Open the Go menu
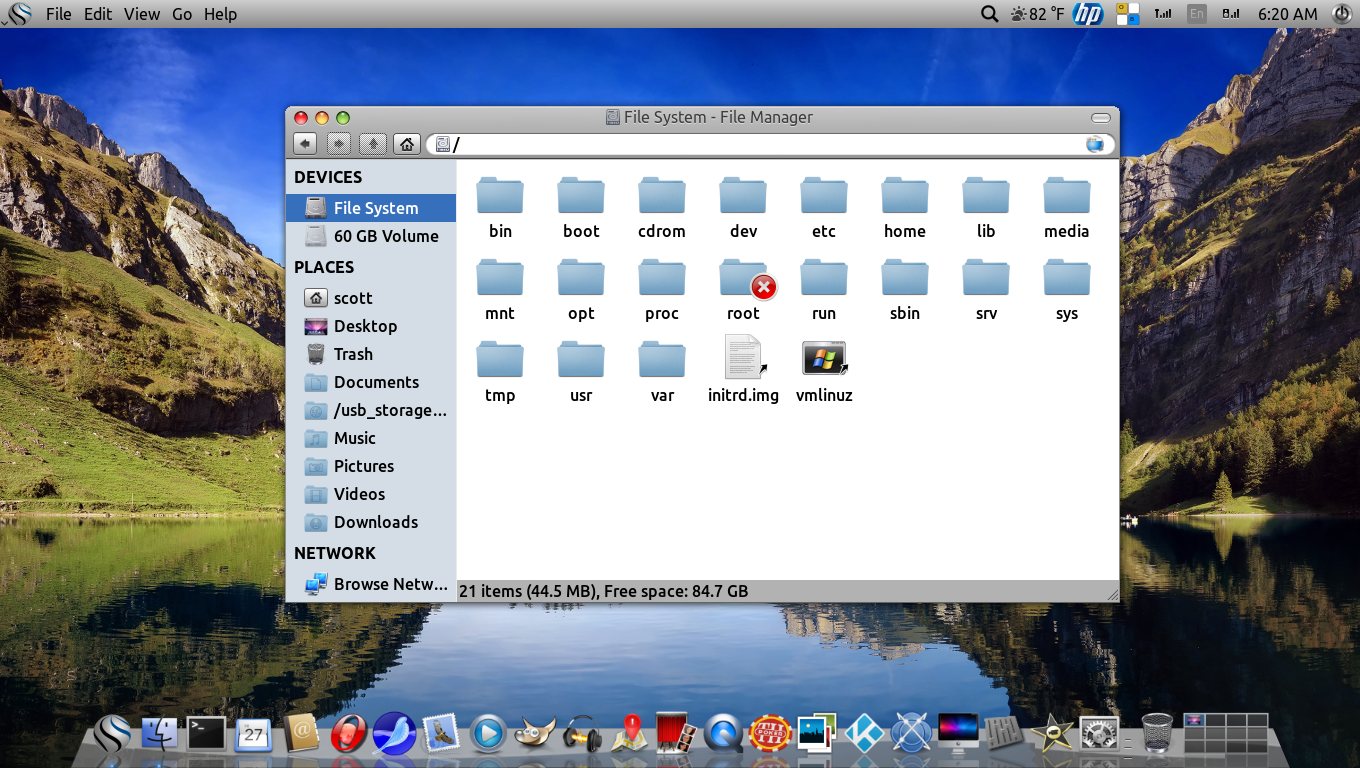Screen dimensions: 1360x768 (x=182, y=14)
